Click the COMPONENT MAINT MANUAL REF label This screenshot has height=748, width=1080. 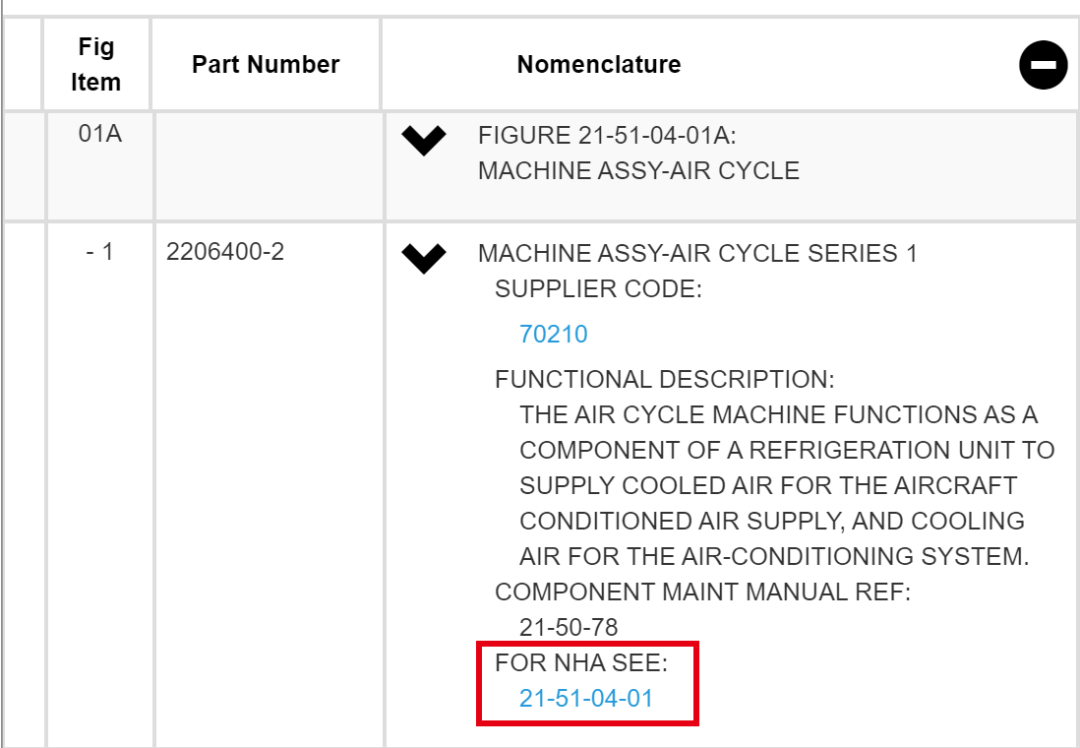(x=702, y=592)
